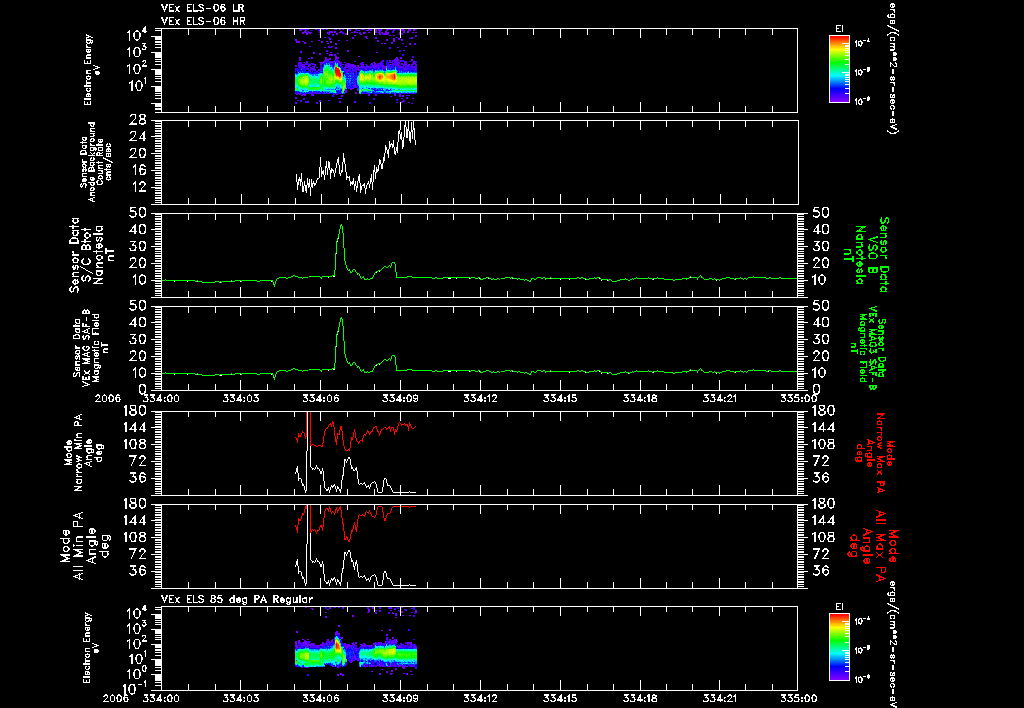This screenshot has height=708, width=1024.
Task: Click the red 'Mode Narrow Max PA Angle' label
Action: [875, 453]
